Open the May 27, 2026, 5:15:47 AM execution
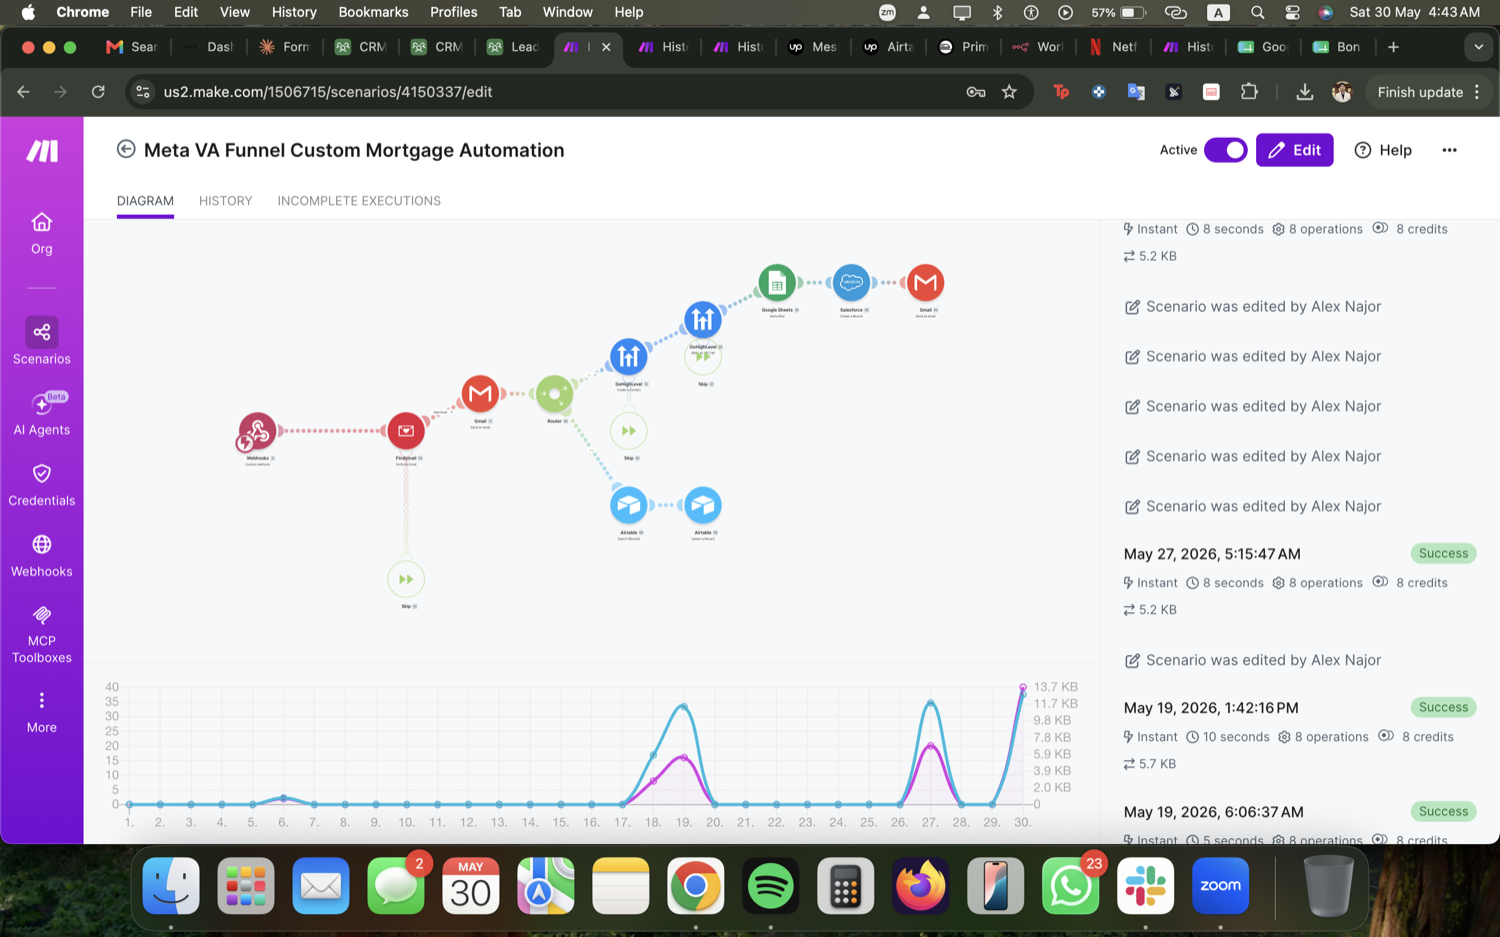 pyautogui.click(x=1212, y=554)
